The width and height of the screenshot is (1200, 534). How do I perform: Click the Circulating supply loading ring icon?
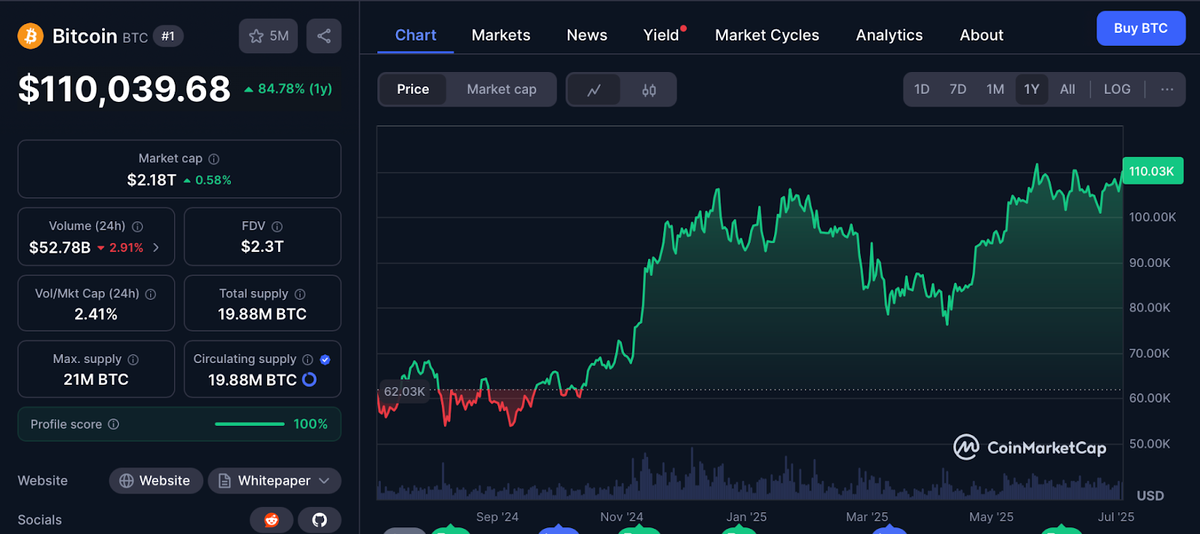309,380
